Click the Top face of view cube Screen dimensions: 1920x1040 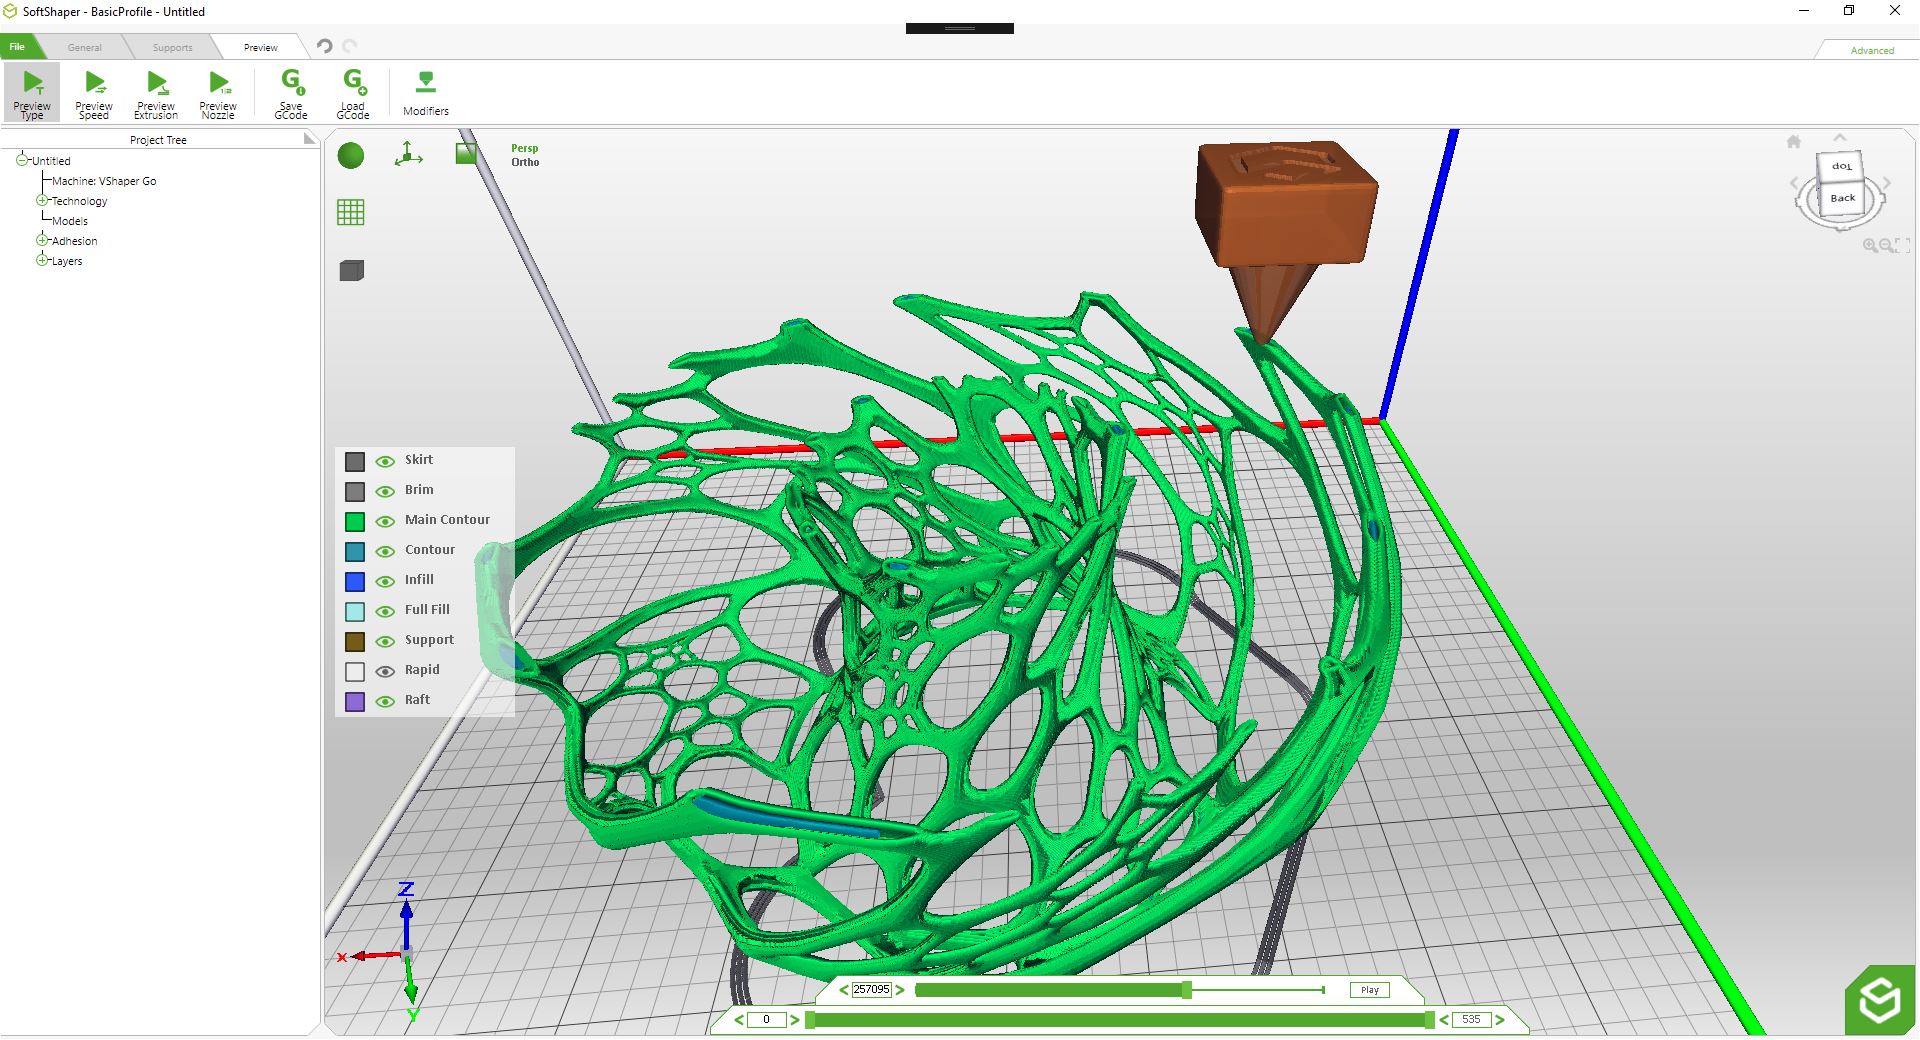click(x=1841, y=167)
